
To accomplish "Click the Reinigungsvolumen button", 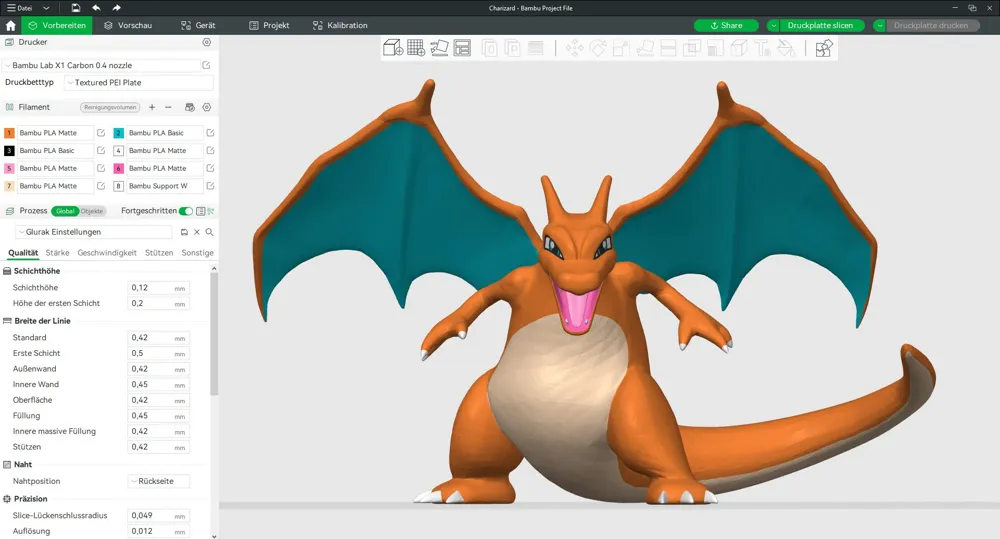I will coord(110,107).
